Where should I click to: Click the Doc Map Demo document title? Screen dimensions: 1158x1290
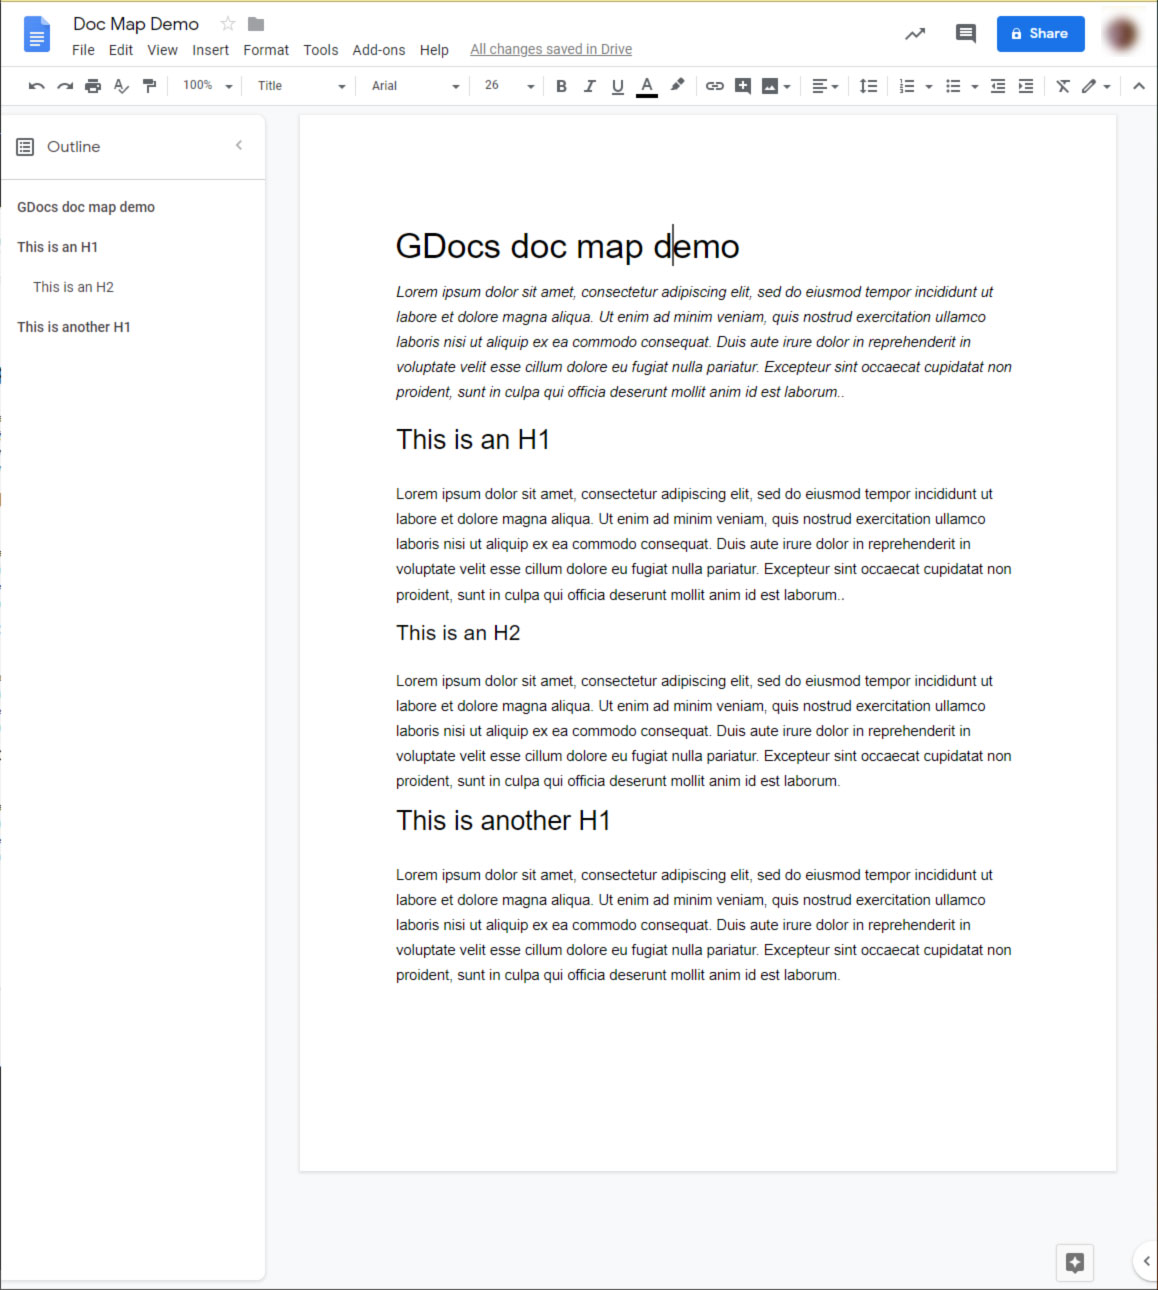[x=136, y=24]
